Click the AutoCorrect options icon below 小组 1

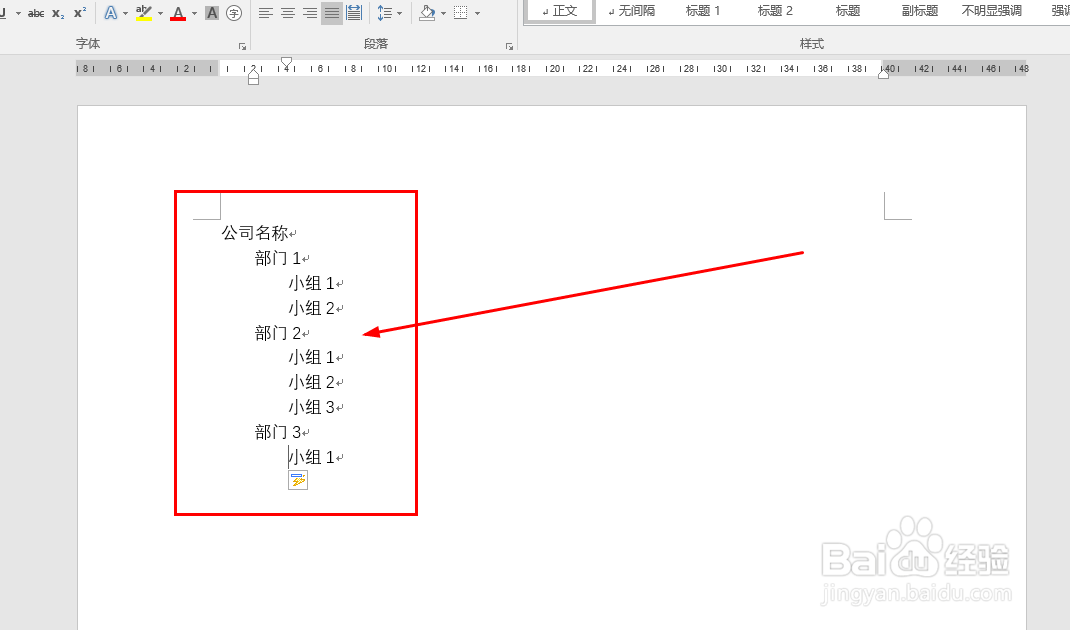coord(299,480)
